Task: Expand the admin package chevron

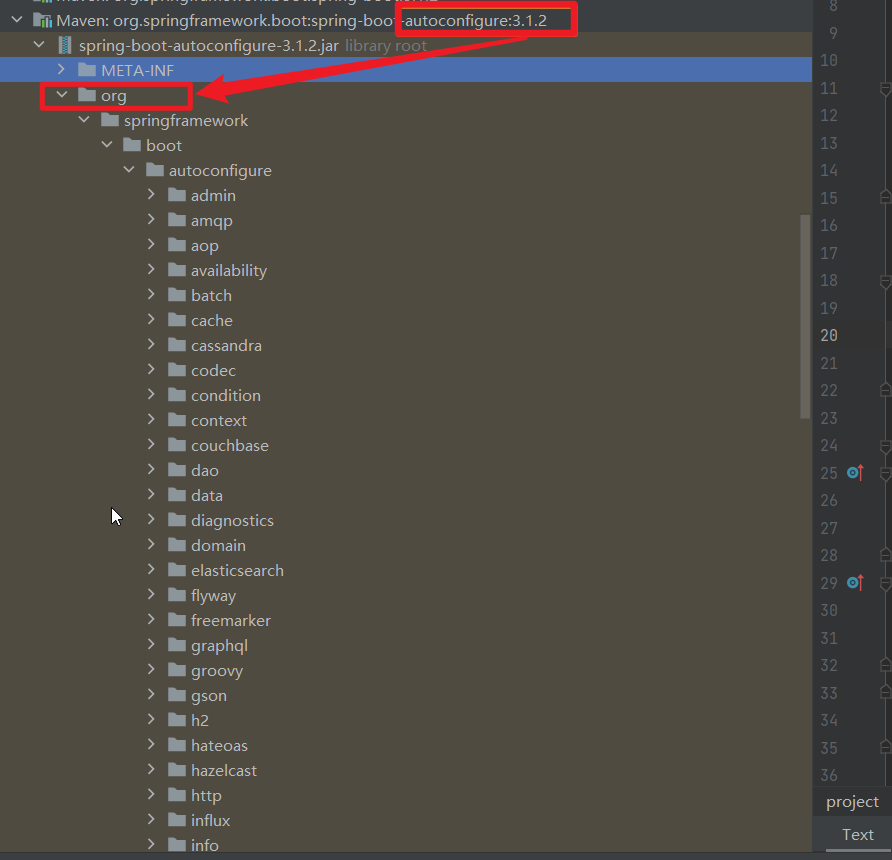Action: click(x=151, y=195)
